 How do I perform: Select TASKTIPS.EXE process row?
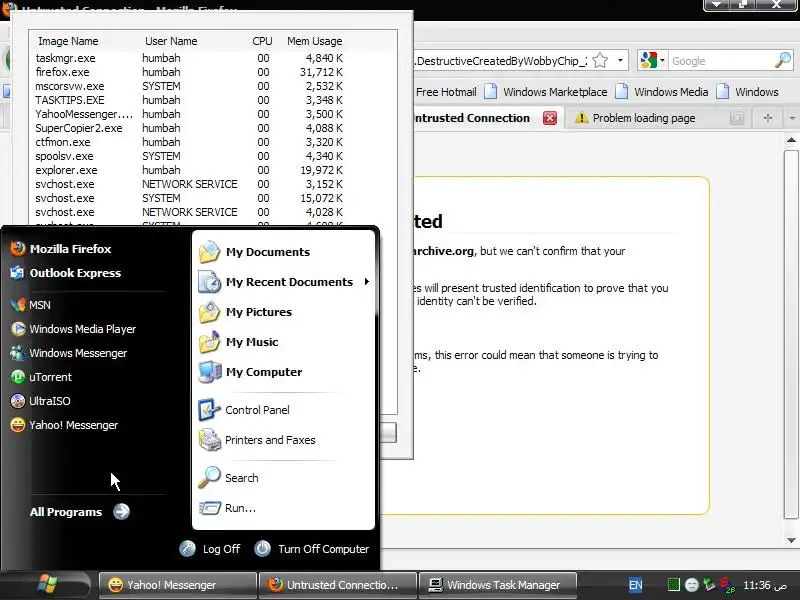coord(189,101)
